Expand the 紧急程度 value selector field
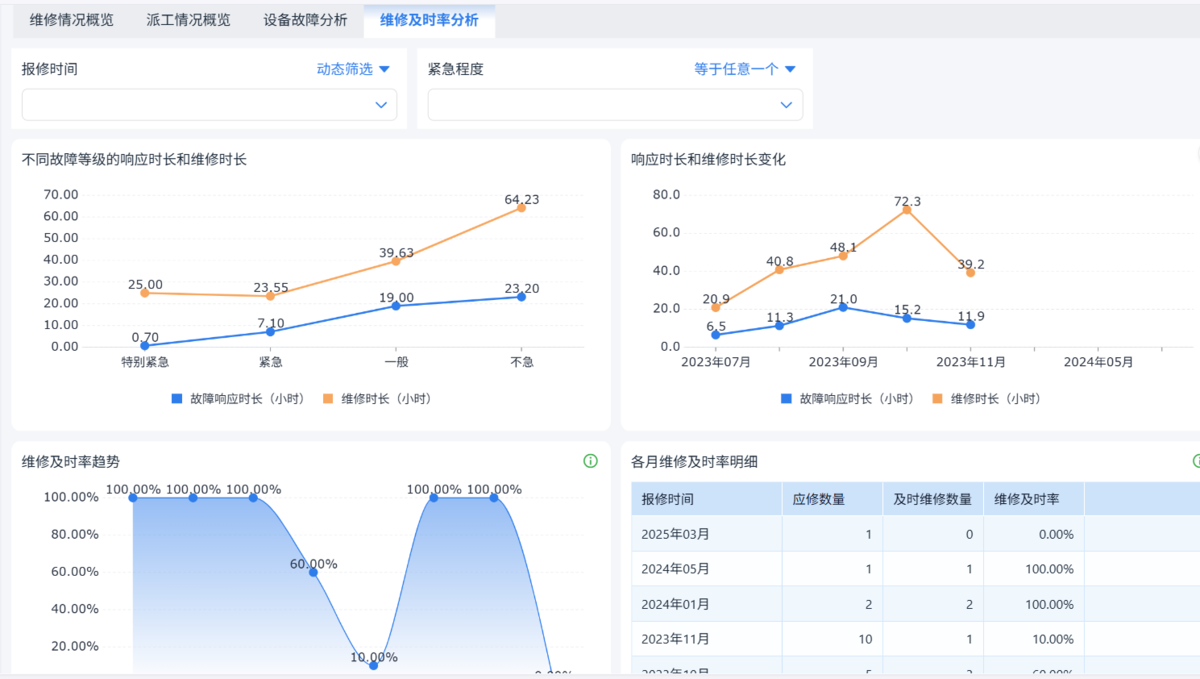 [613, 104]
